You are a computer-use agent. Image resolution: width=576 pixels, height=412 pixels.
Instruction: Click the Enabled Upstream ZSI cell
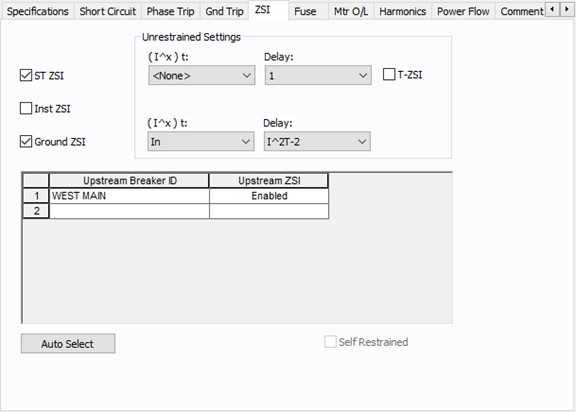(269, 196)
